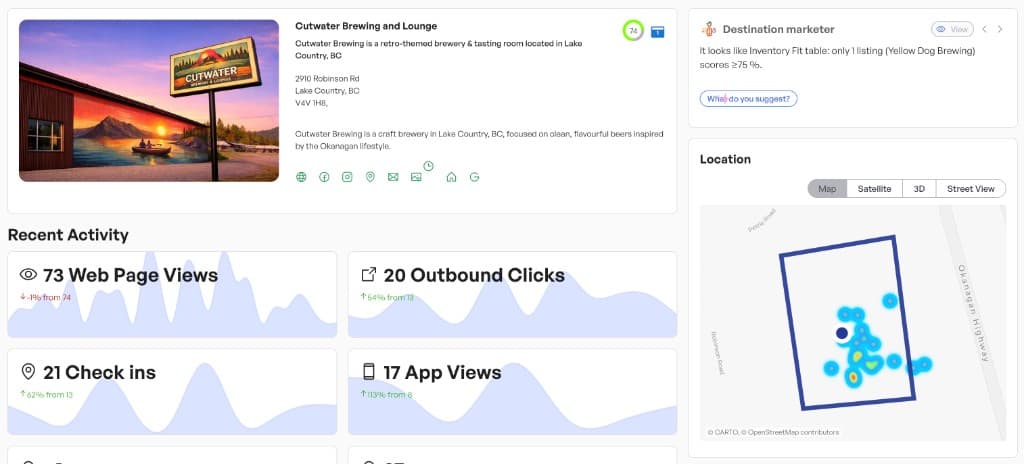Viewport: 1024px width, 464px height.
Task: Open the Facebook icon link
Action: point(324,177)
